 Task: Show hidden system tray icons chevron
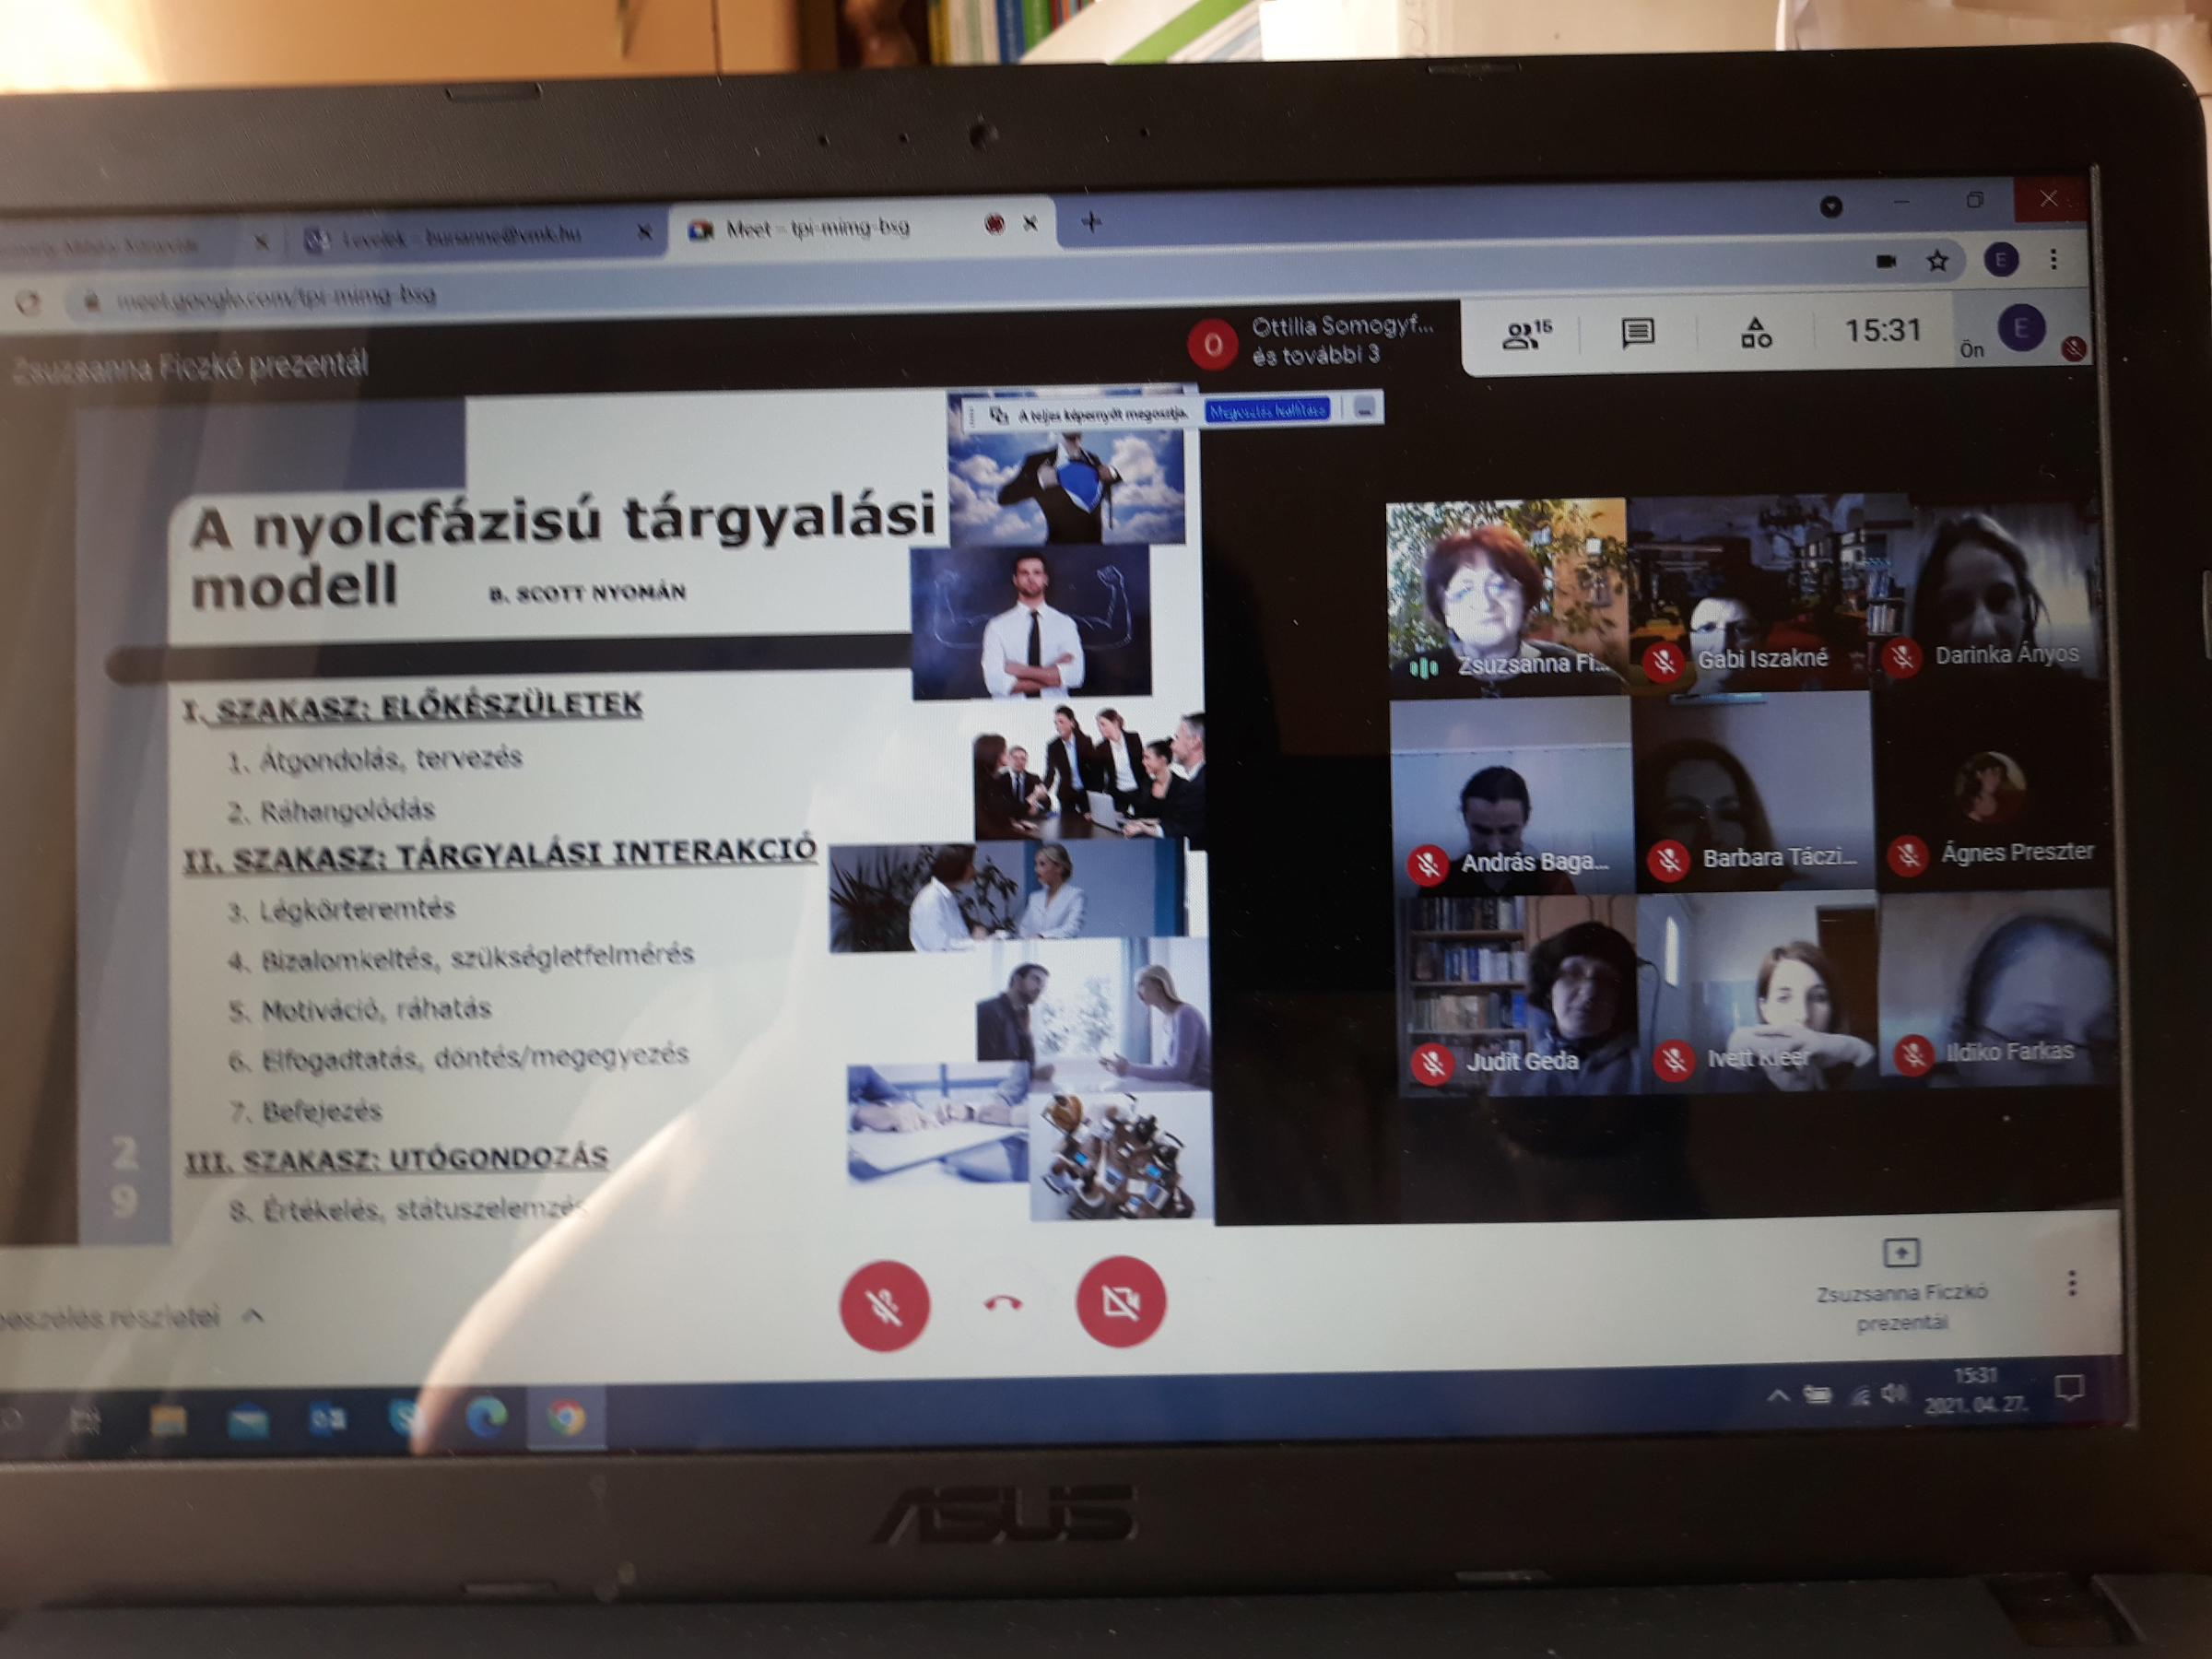coord(1777,1396)
